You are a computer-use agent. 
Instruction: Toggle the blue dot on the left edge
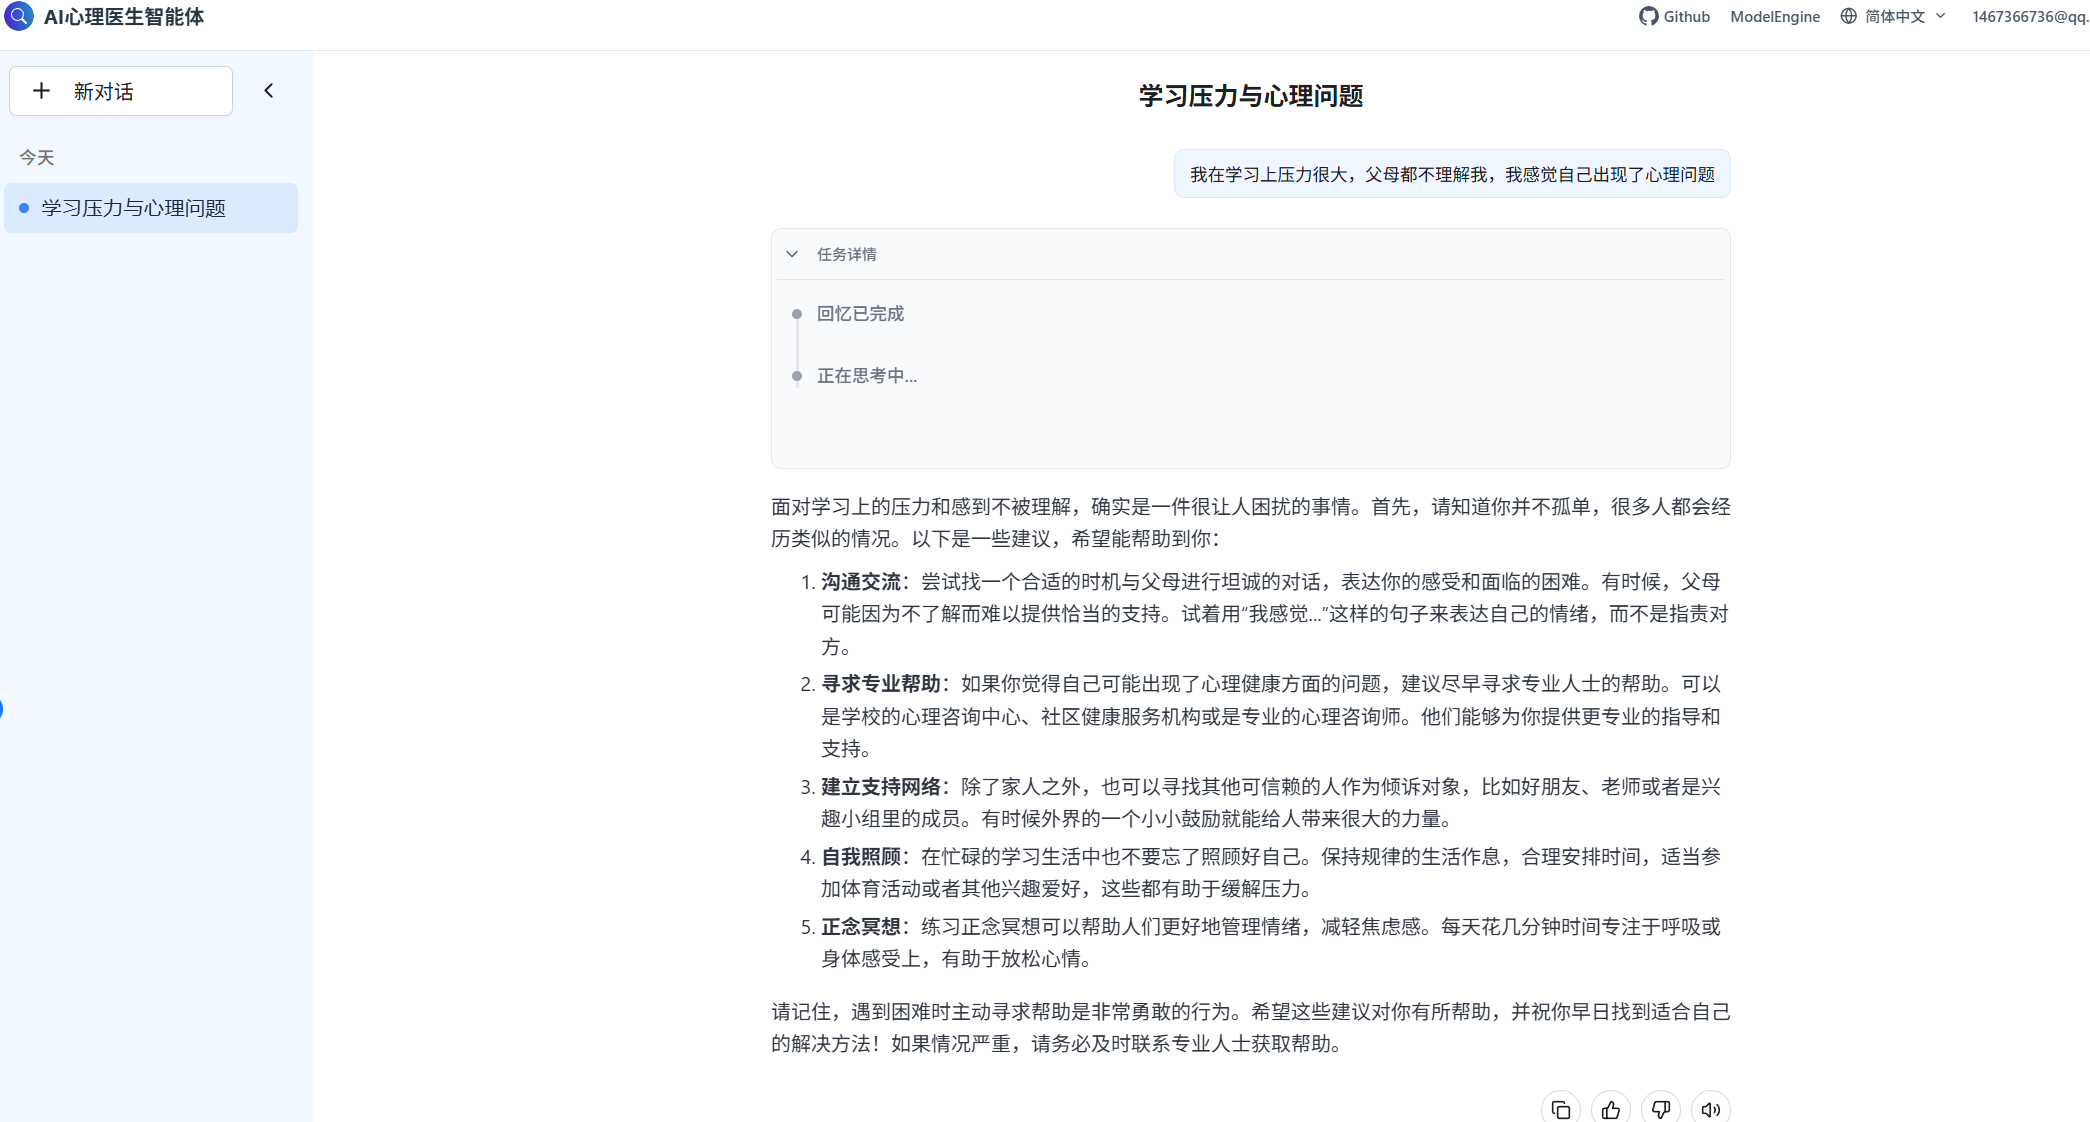point(4,711)
